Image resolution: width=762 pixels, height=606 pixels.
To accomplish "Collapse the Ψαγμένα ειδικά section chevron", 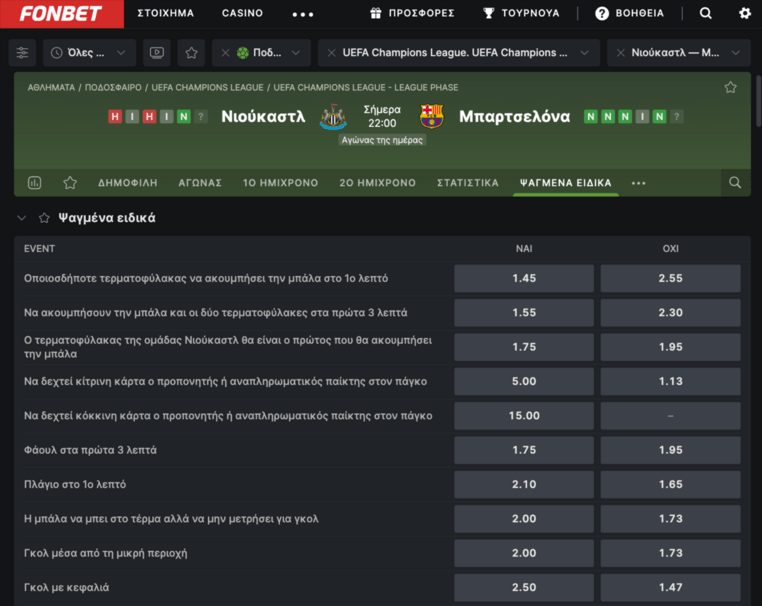I will (22, 218).
